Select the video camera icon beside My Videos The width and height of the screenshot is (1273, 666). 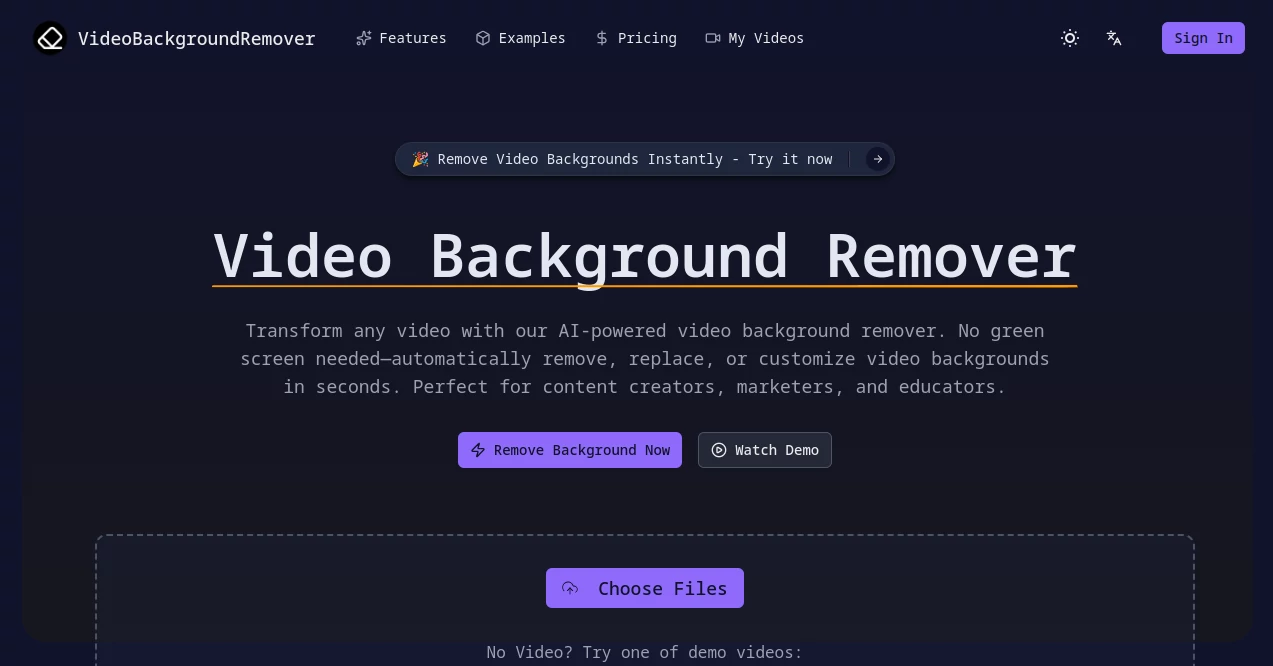pyautogui.click(x=713, y=38)
